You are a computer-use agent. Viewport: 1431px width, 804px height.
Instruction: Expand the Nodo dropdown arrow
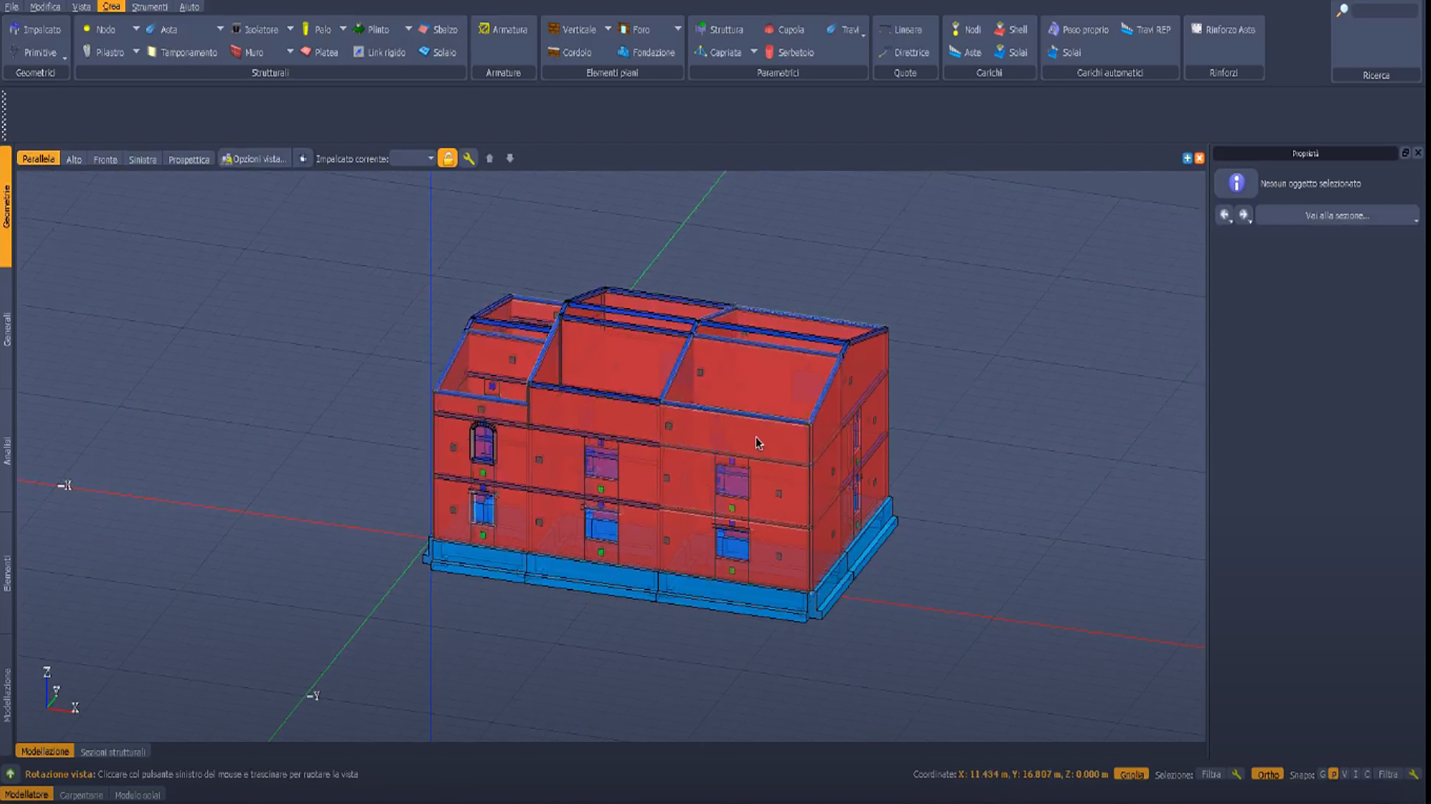pyautogui.click(x=136, y=30)
